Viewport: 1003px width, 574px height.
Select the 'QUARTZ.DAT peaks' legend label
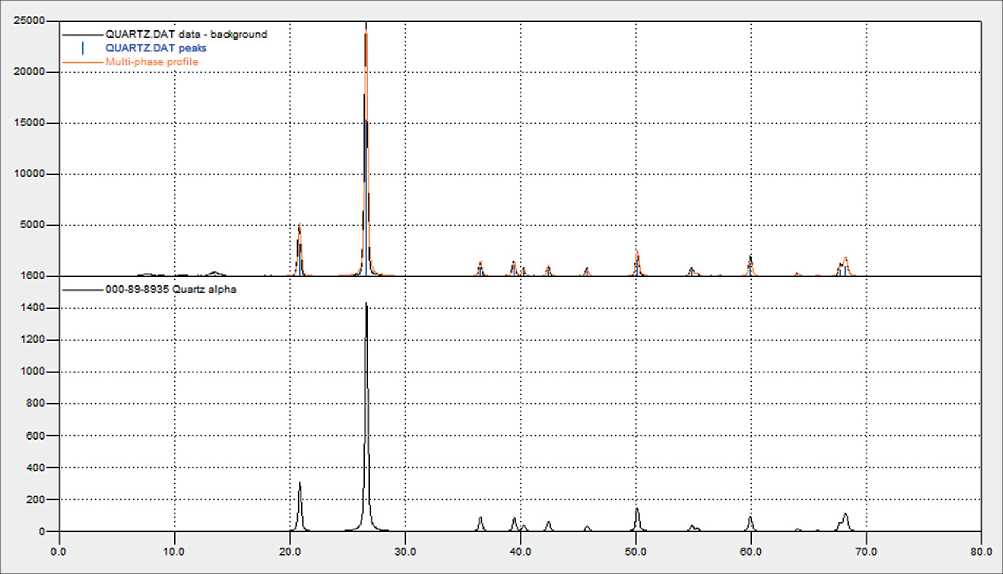click(x=155, y=48)
